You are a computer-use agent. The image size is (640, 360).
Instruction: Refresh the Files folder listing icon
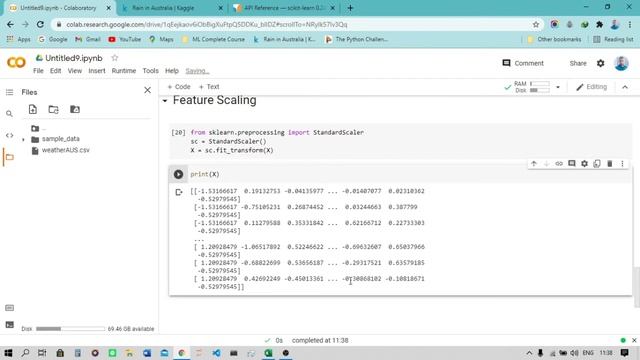point(53,109)
